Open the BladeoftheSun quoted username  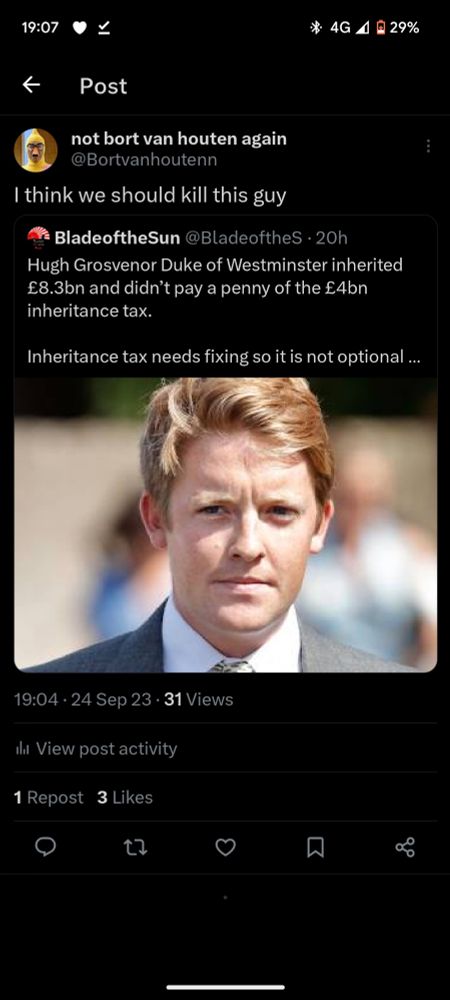pos(117,238)
